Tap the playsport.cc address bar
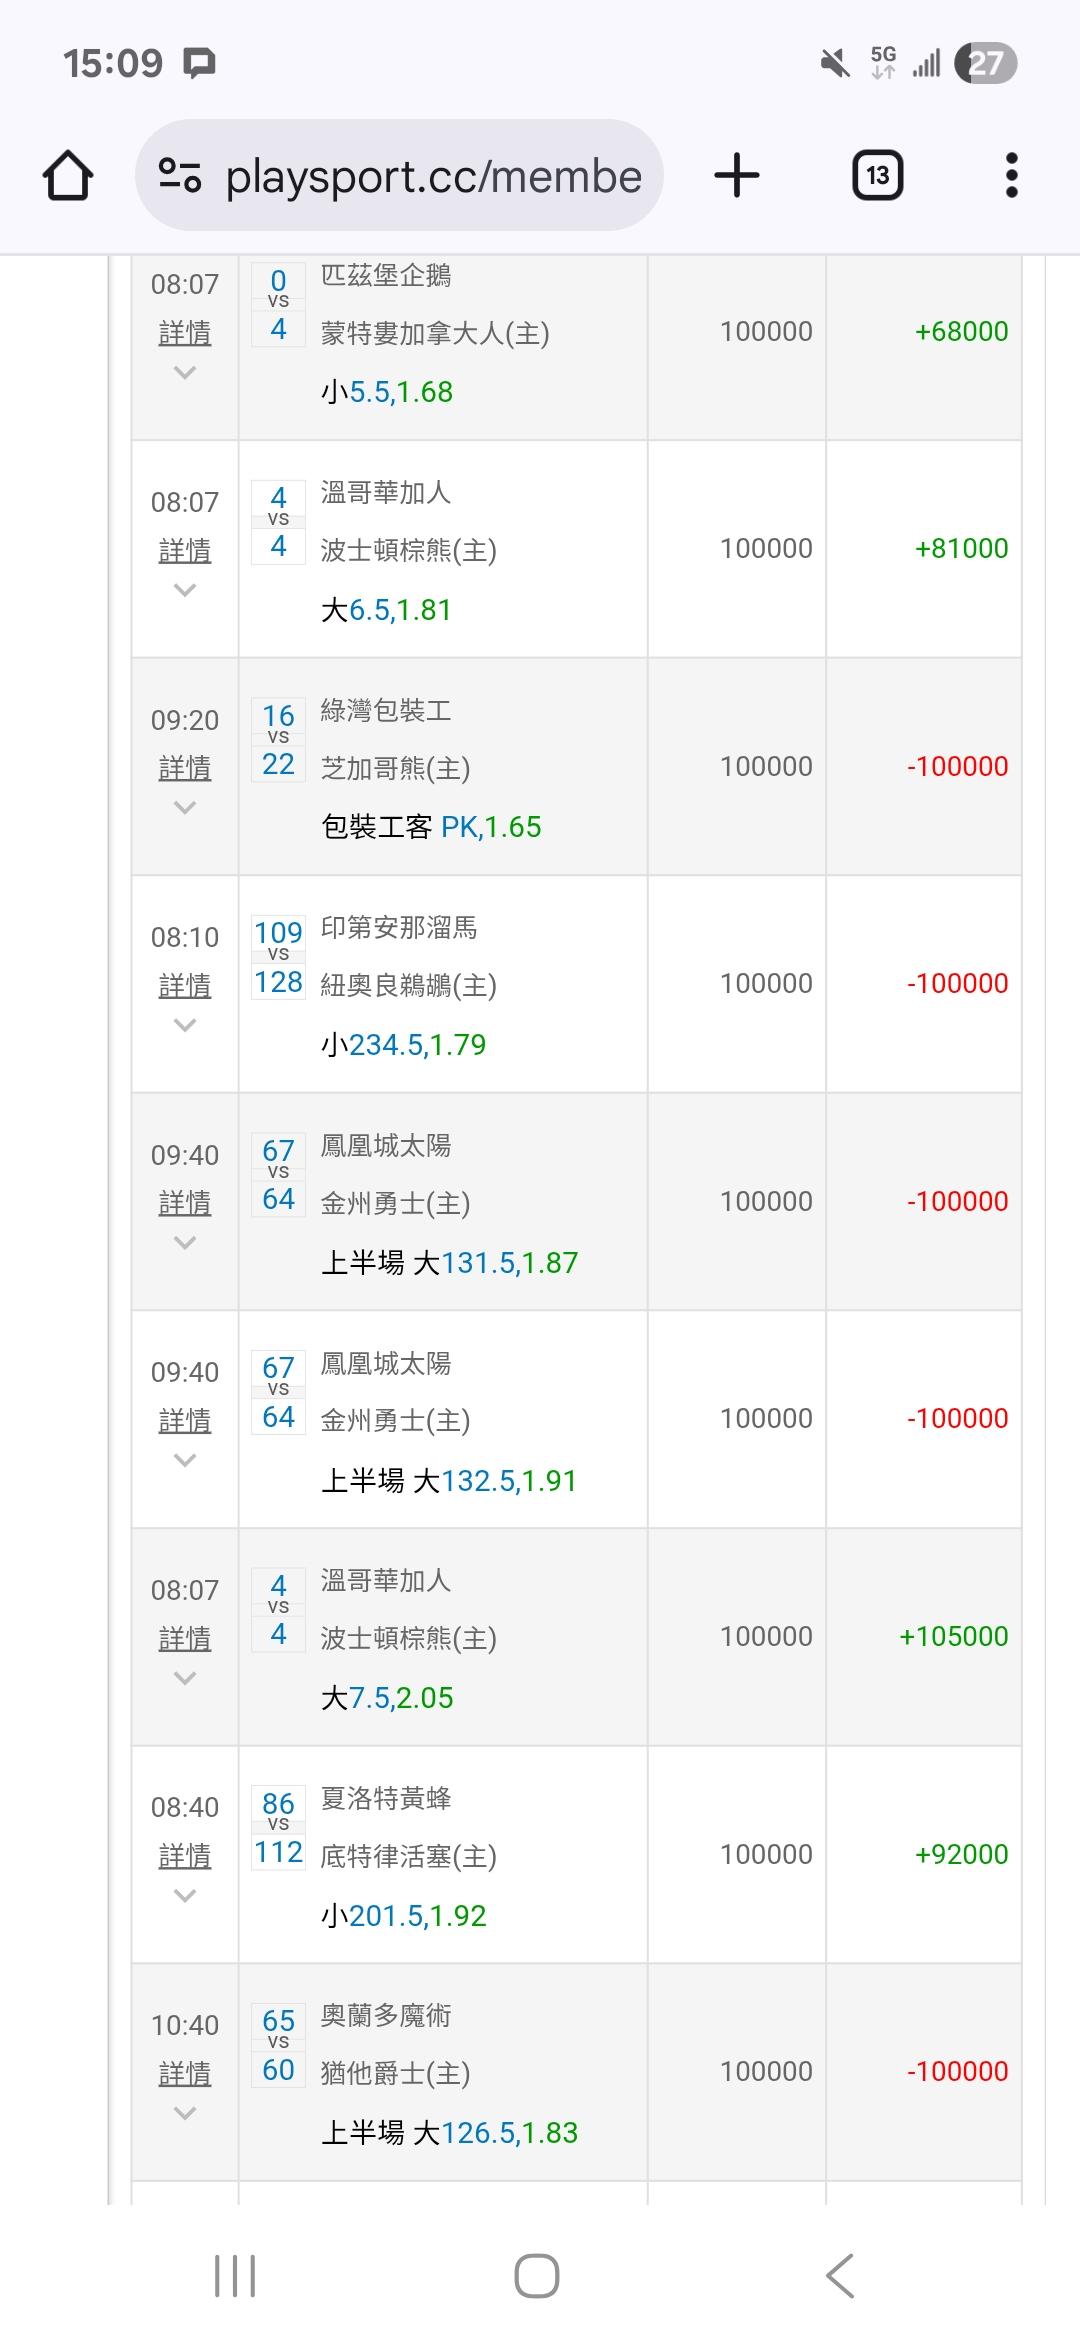 tap(432, 177)
